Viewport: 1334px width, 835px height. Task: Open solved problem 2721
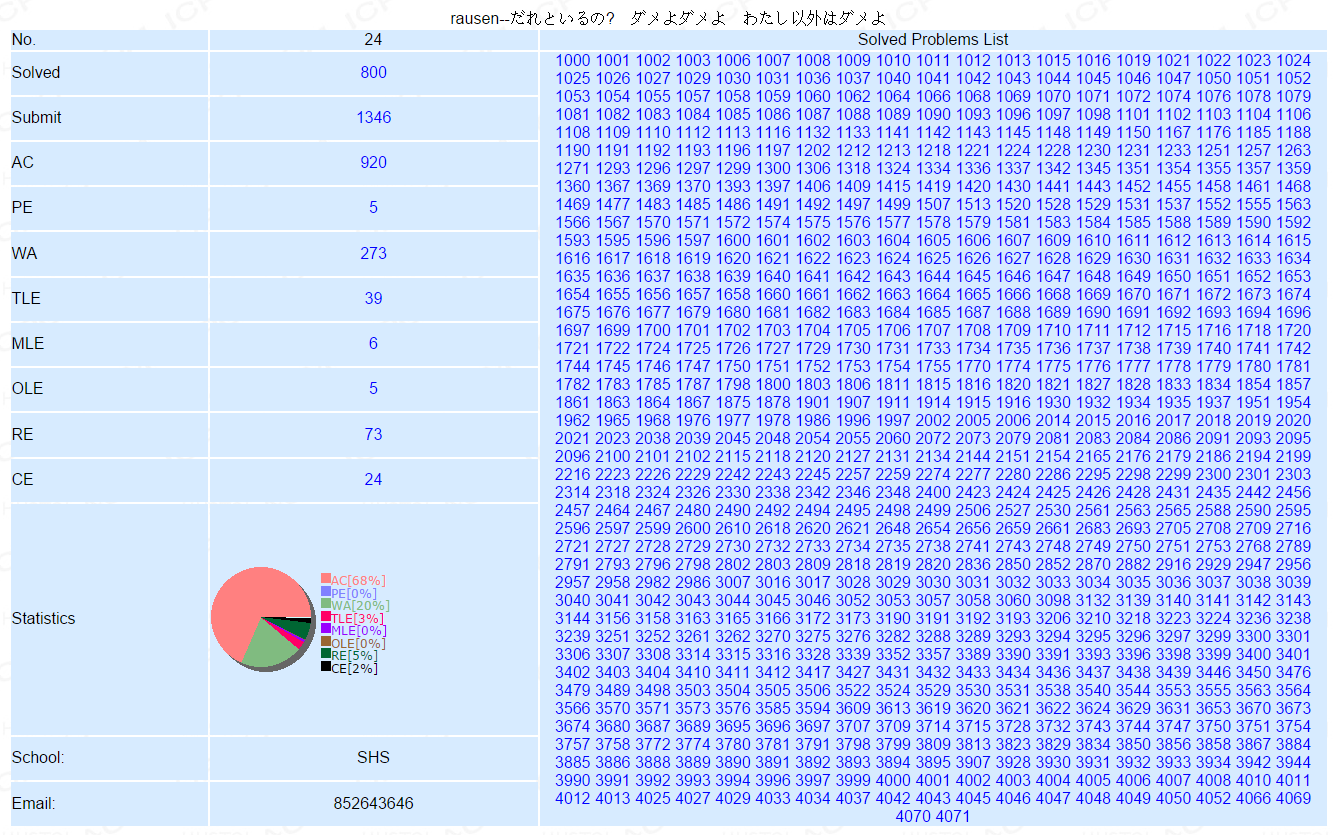click(x=573, y=546)
